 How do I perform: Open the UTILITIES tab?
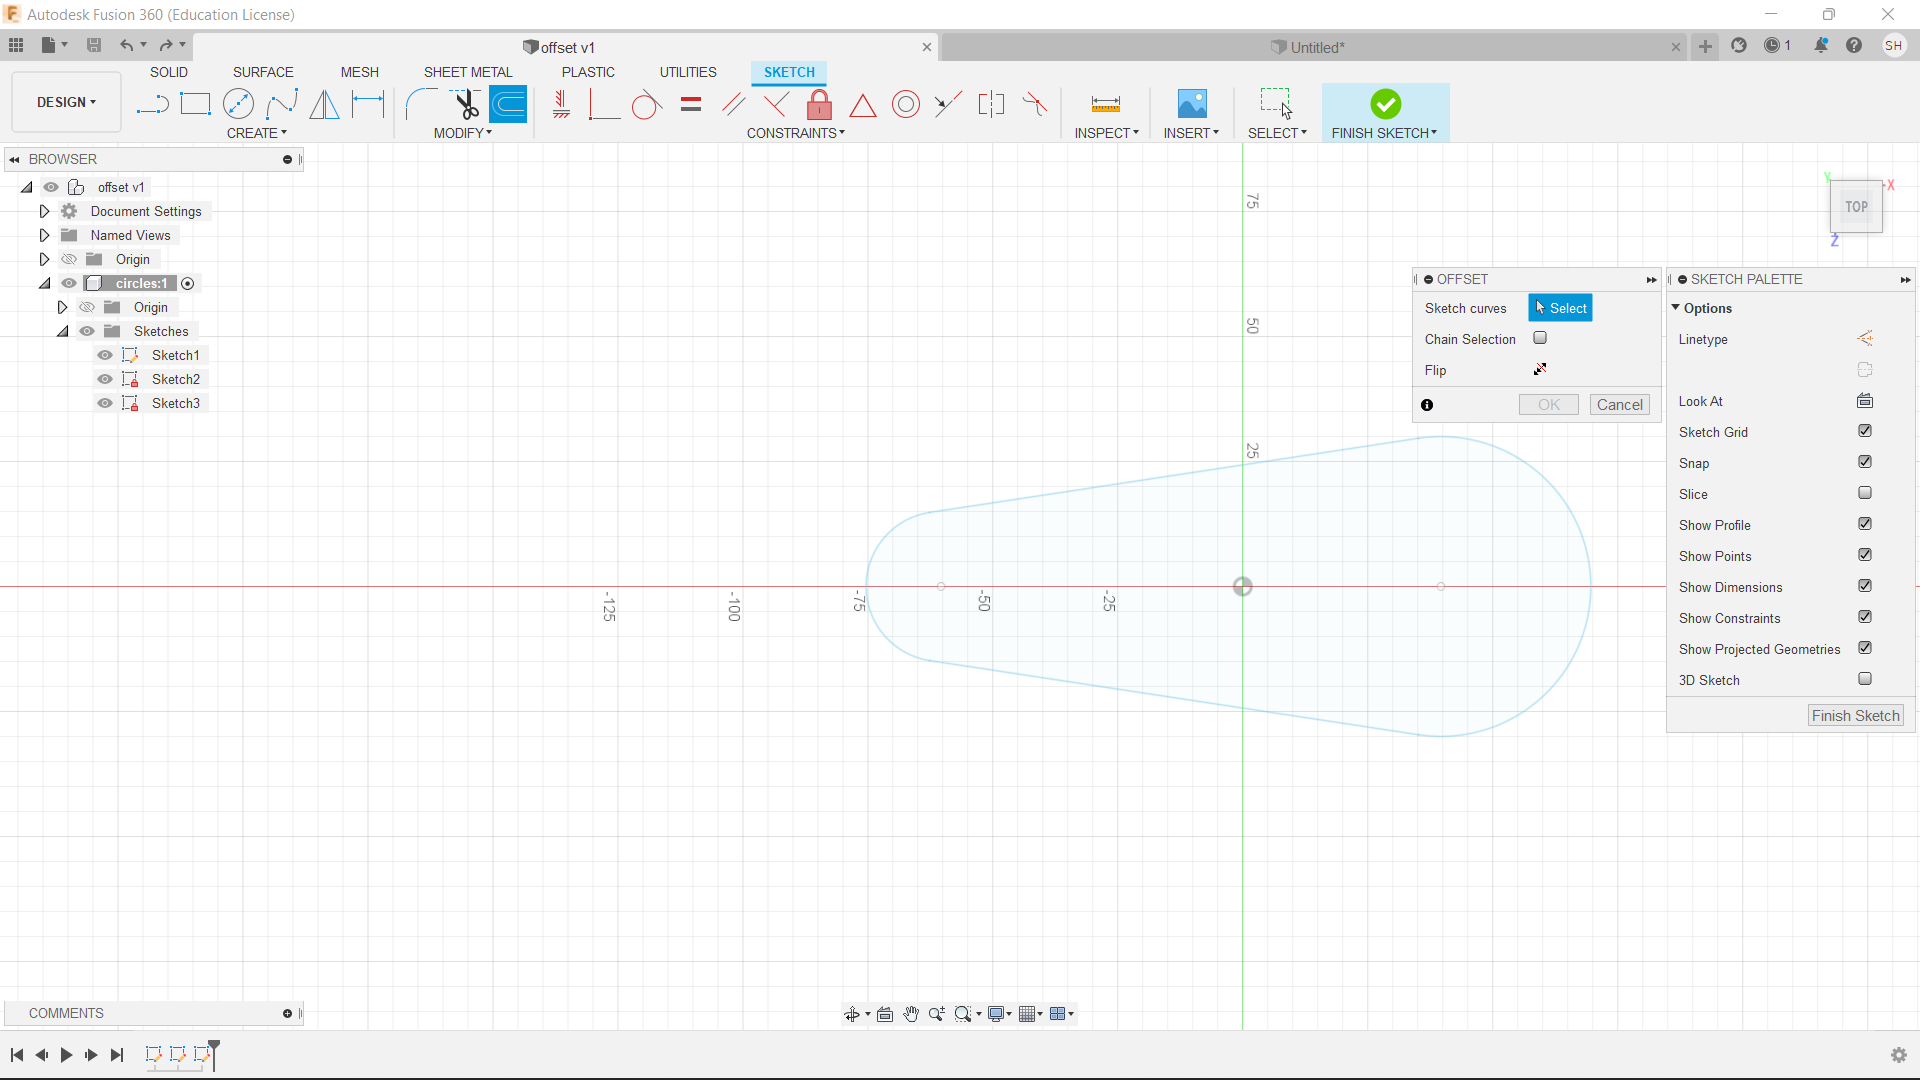688,71
